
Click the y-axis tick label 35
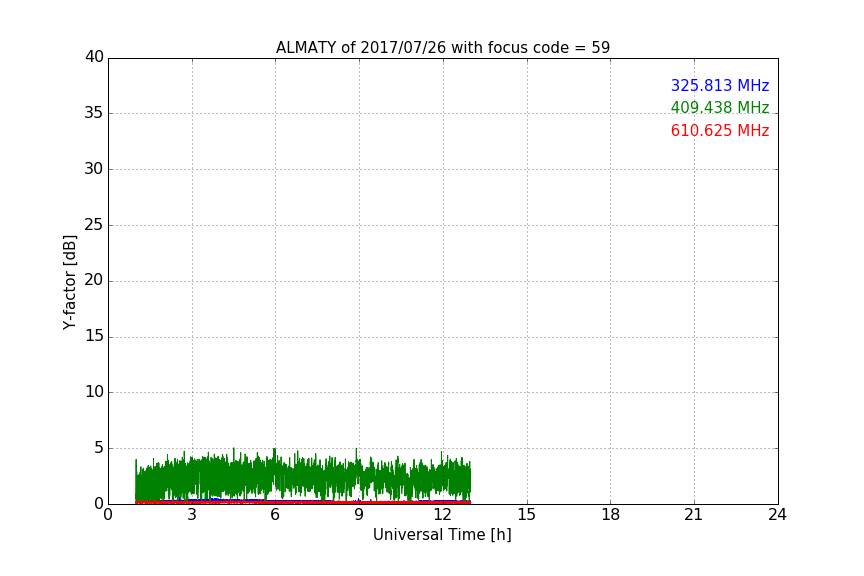pyautogui.click(x=94, y=113)
